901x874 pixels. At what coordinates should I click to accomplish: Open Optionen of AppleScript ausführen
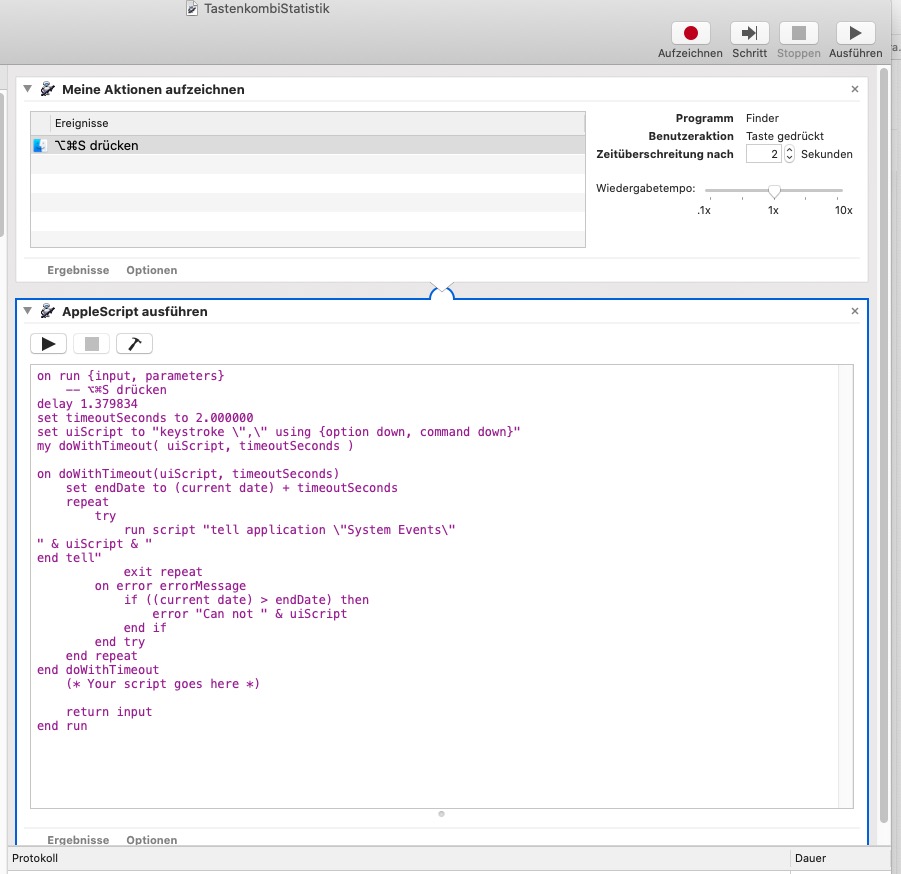[x=152, y=840]
